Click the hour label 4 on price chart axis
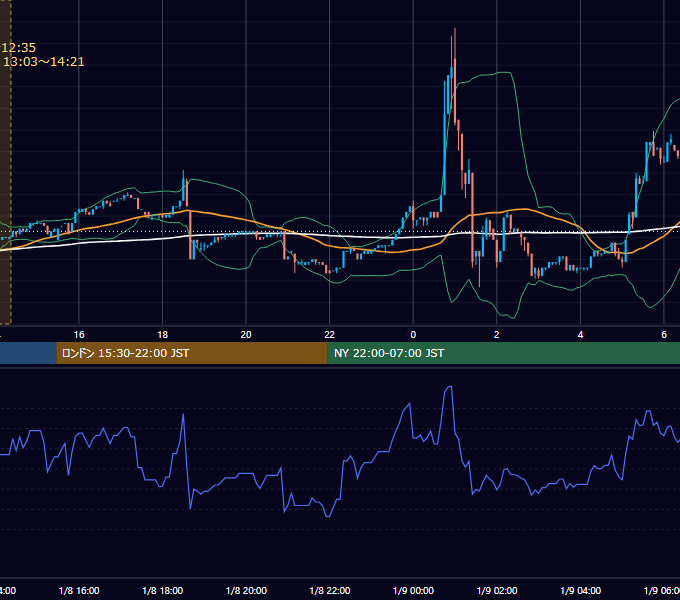680x600 pixels. click(580, 335)
